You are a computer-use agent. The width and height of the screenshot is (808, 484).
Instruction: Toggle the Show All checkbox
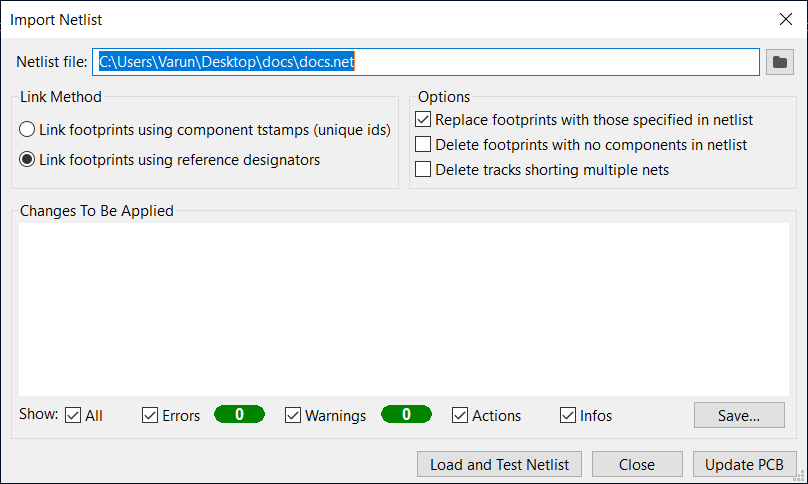tap(73, 415)
